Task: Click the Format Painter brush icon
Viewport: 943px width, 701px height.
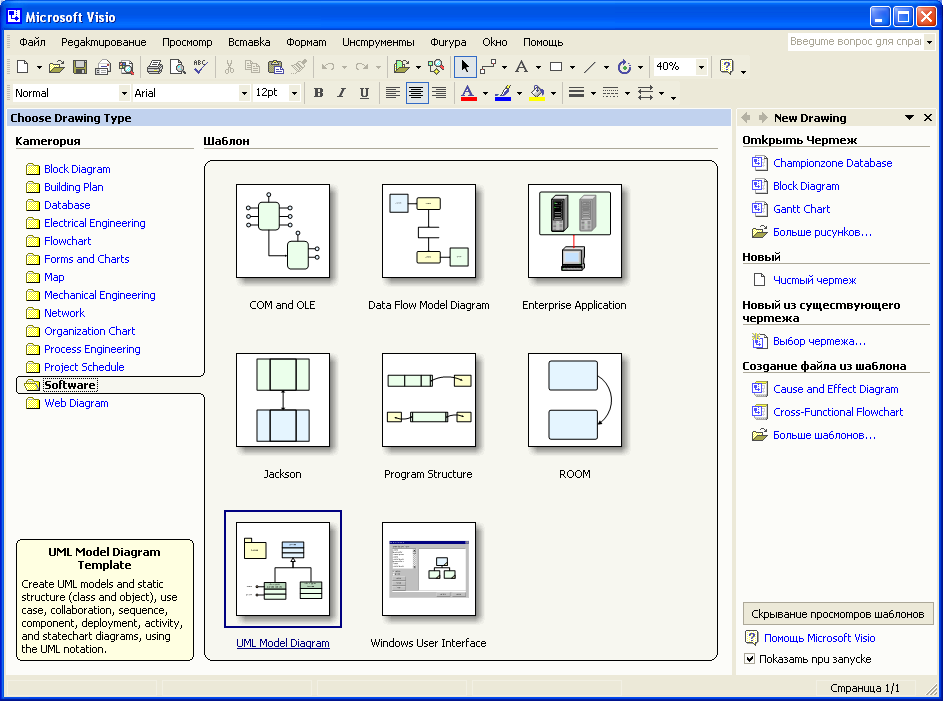Action: click(x=299, y=67)
